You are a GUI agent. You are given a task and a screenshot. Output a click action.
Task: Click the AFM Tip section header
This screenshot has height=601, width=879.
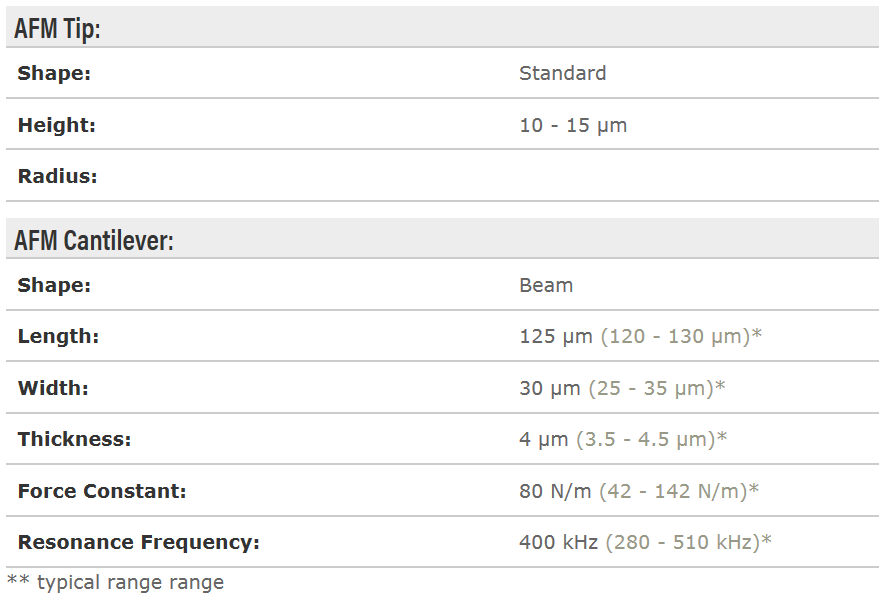(x=58, y=29)
